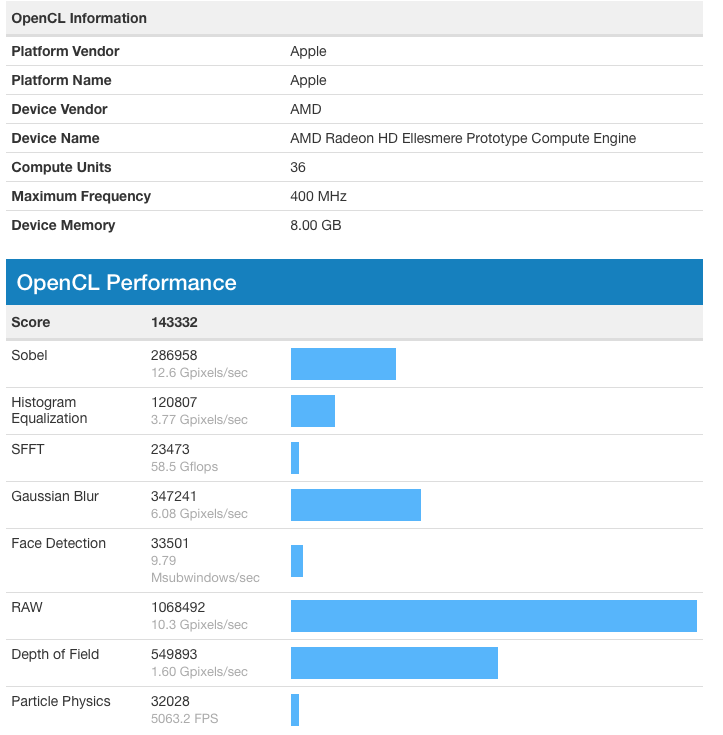Click the Gaussian Blur performance bar
The width and height of the screenshot is (723, 735).
tap(356, 505)
